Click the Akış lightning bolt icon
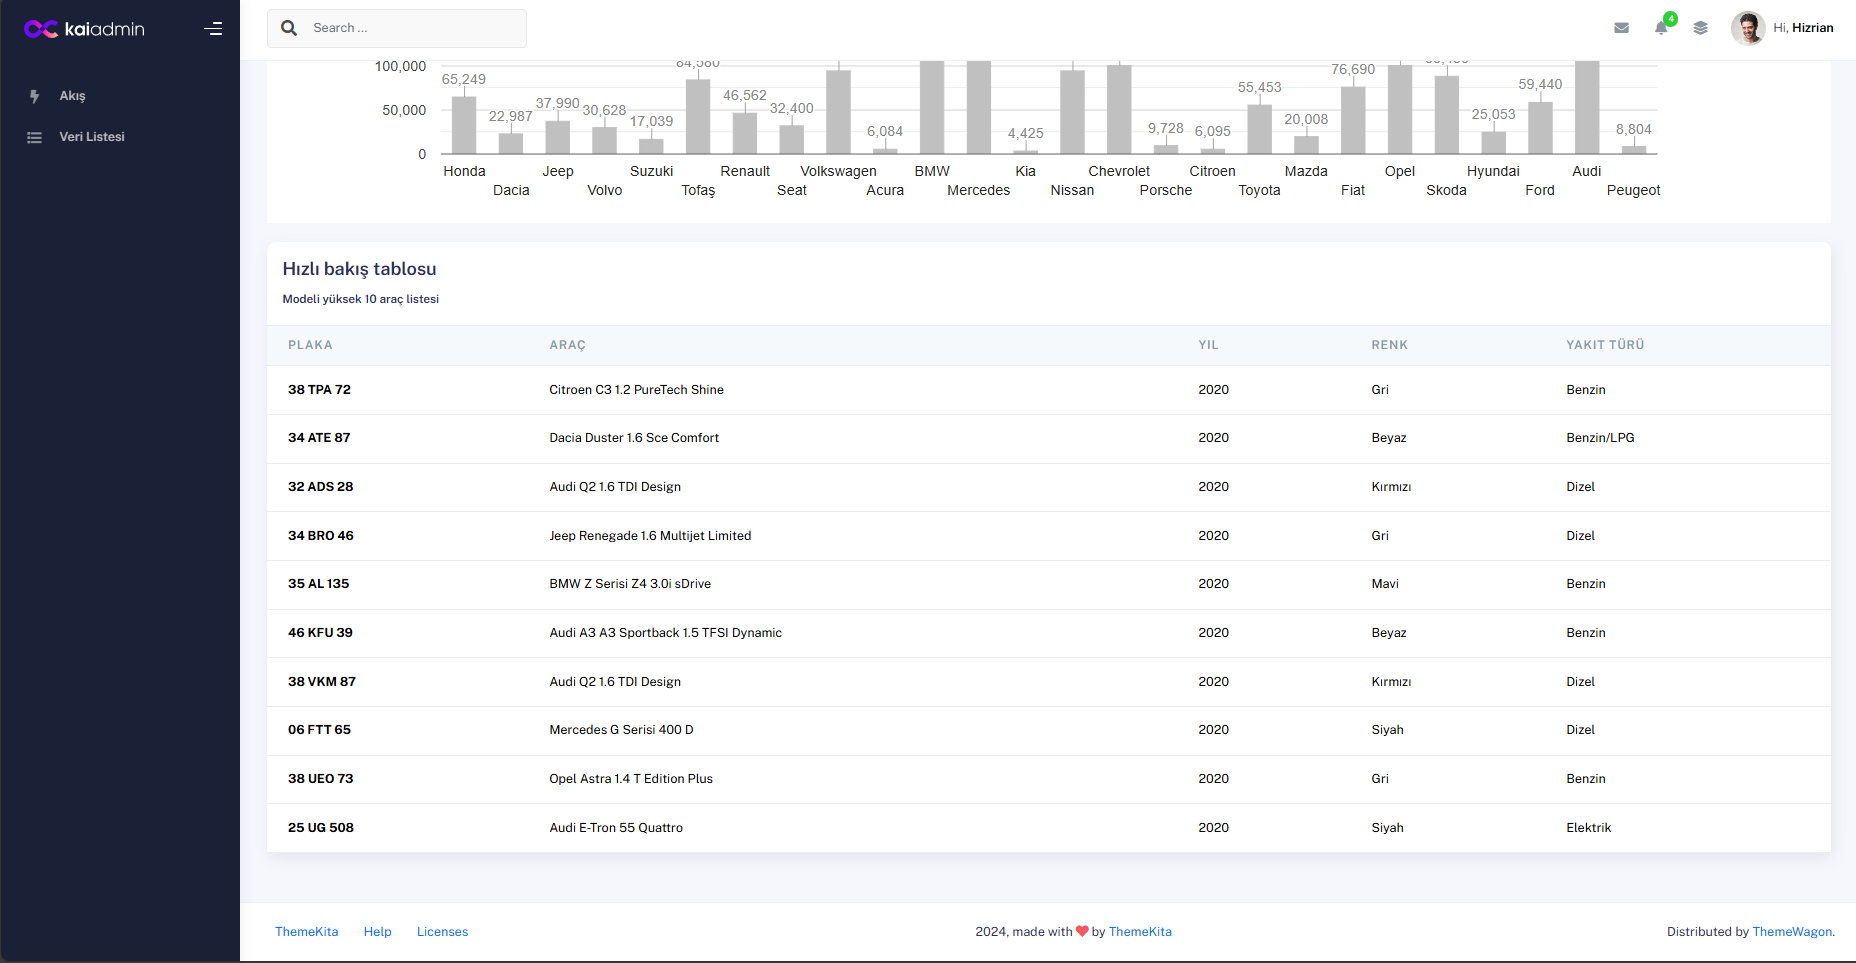 pos(35,96)
